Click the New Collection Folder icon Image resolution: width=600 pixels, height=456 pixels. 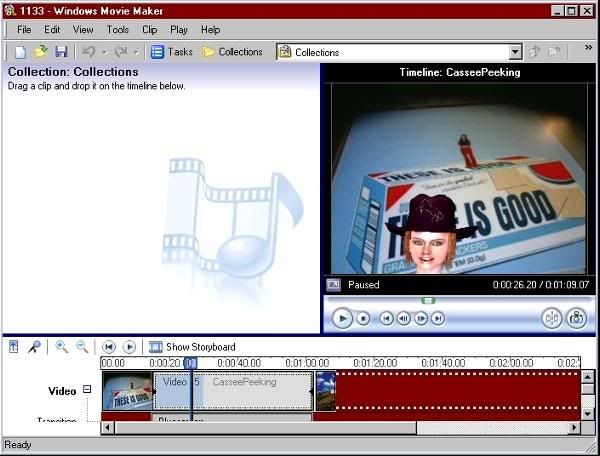(554, 52)
